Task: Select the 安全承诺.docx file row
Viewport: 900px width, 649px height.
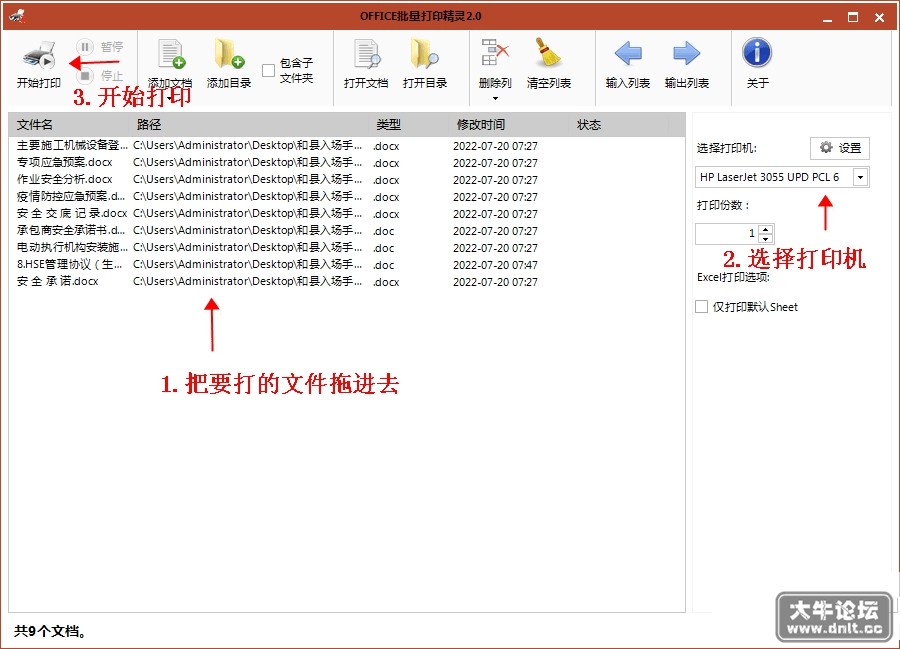Action: (x=347, y=282)
